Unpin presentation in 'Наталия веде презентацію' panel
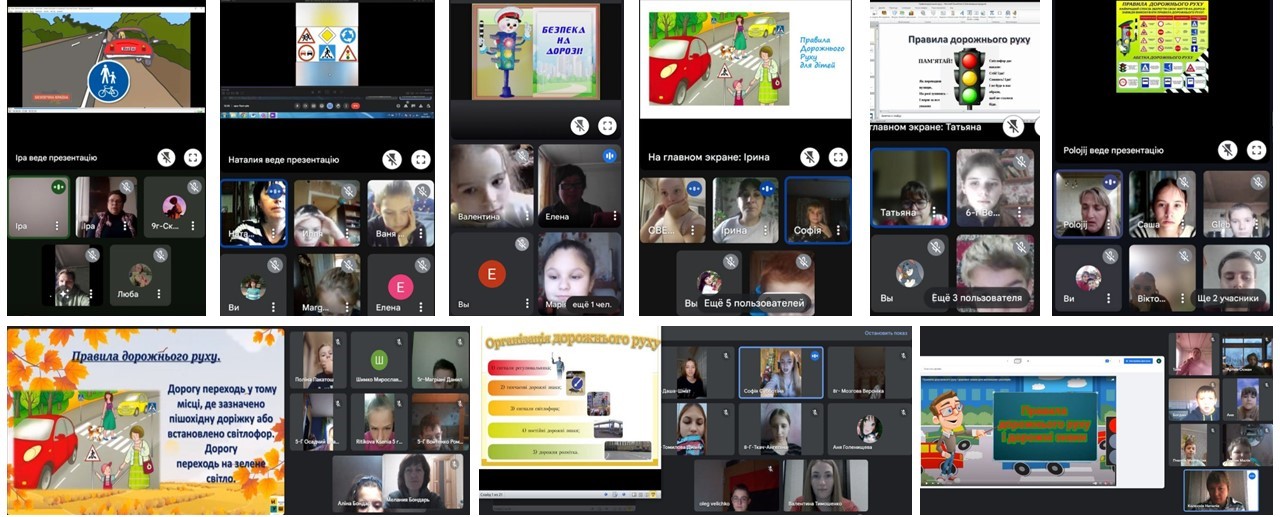 (x=393, y=159)
